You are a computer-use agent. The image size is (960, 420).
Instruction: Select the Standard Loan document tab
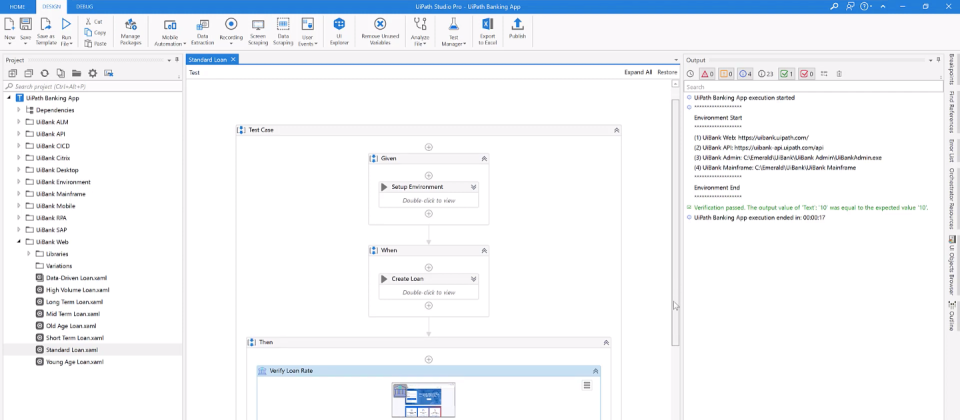pos(208,59)
